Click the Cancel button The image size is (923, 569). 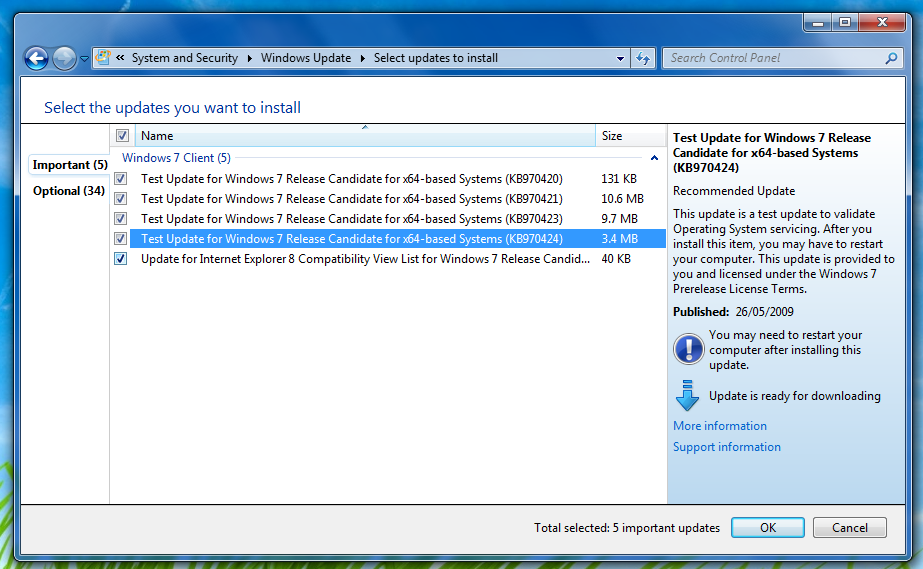[x=849, y=527]
